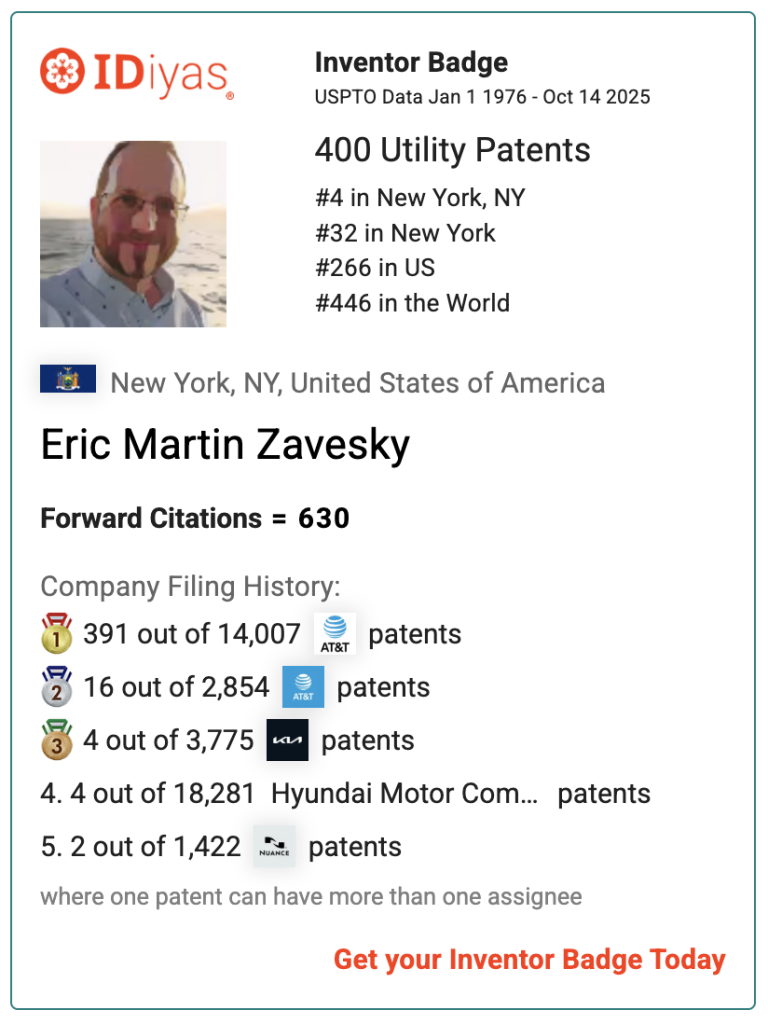Click the #446 in the World ranking

coord(412,303)
